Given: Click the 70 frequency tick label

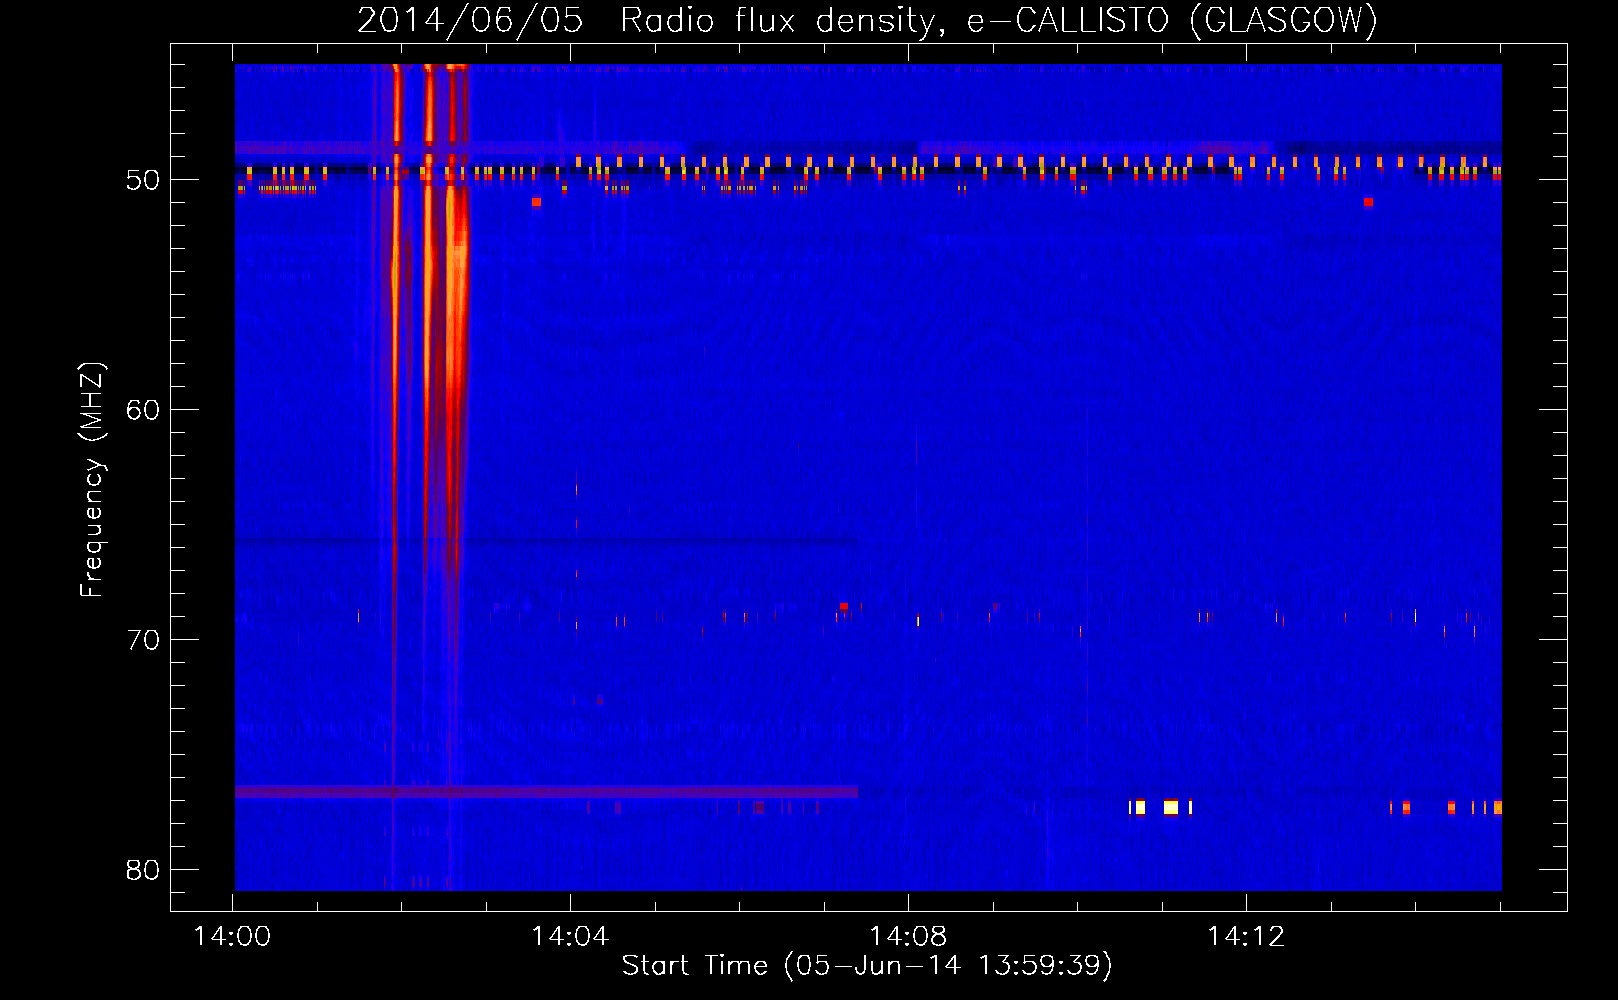Looking at the screenshot, I should pos(143,640).
